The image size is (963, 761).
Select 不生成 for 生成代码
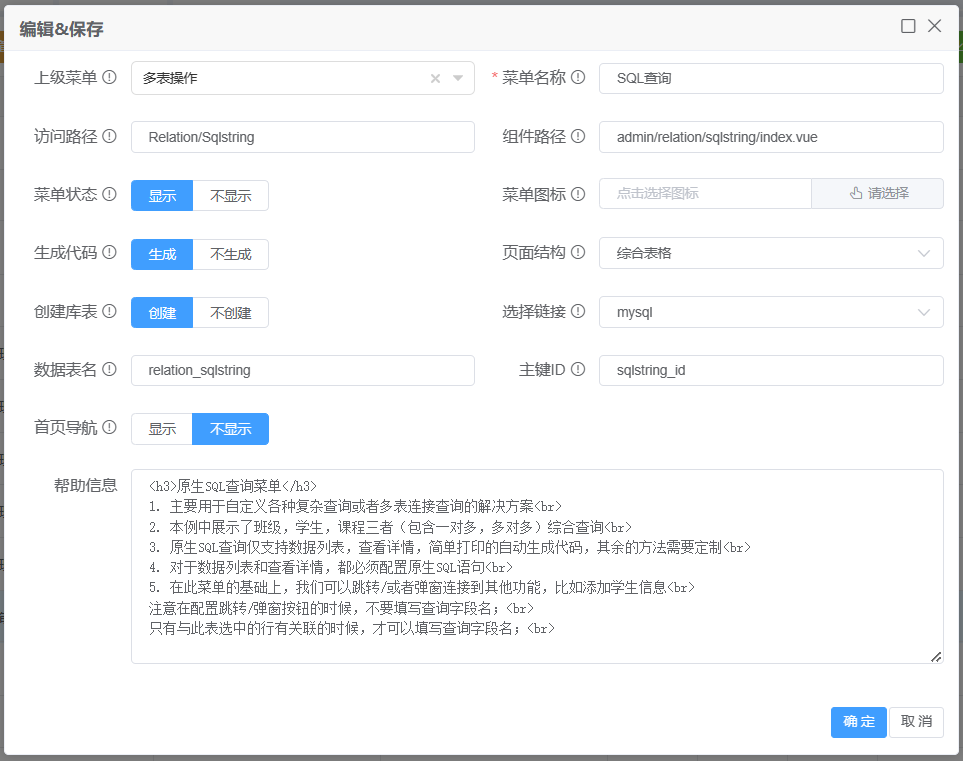pyautogui.click(x=230, y=255)
